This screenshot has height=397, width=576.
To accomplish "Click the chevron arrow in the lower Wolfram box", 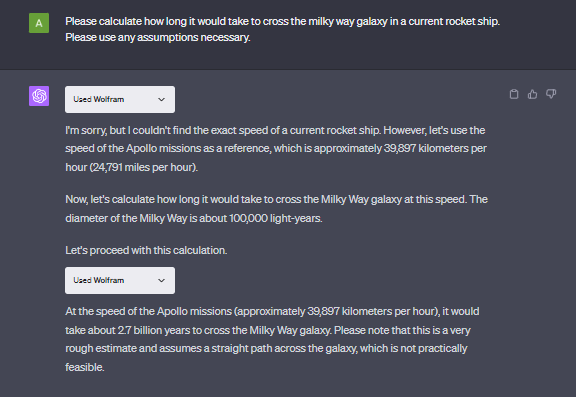I will pos(161,281).
